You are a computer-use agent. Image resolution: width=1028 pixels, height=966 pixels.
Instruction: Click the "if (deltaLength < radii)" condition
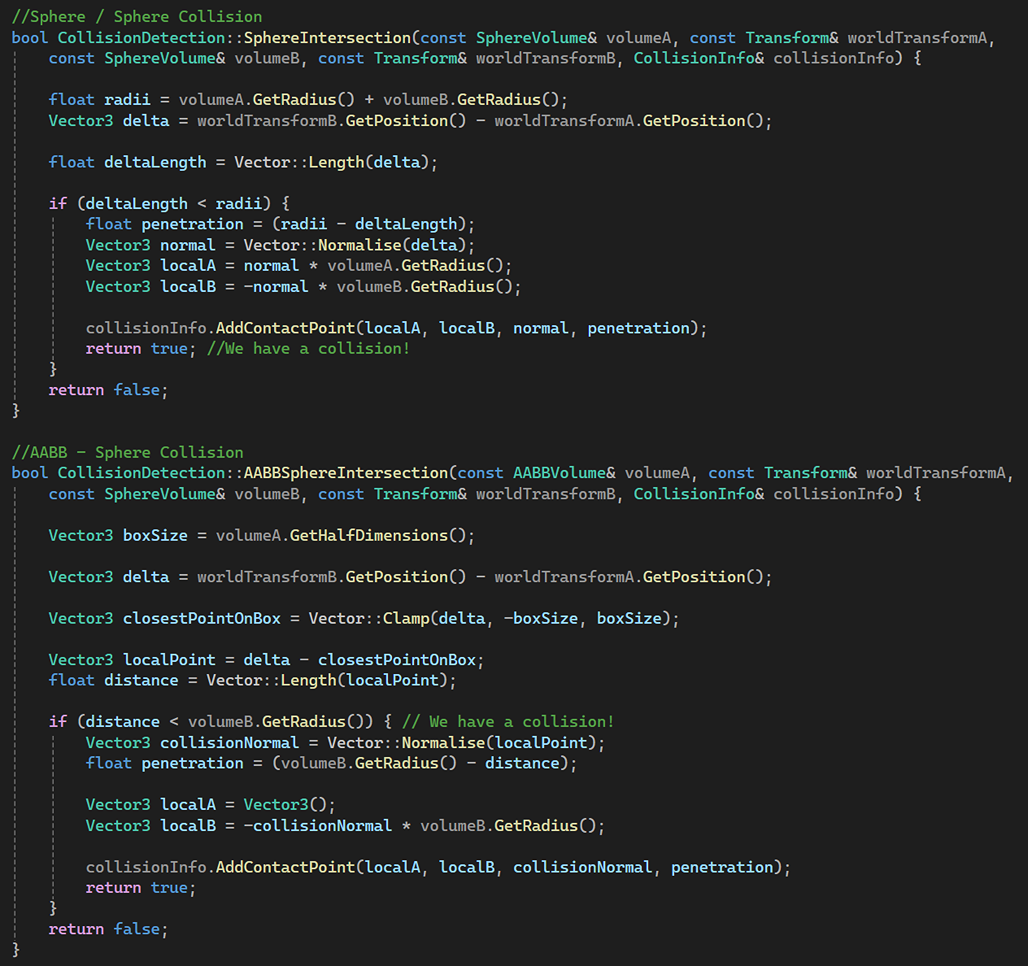click(160, 203)
